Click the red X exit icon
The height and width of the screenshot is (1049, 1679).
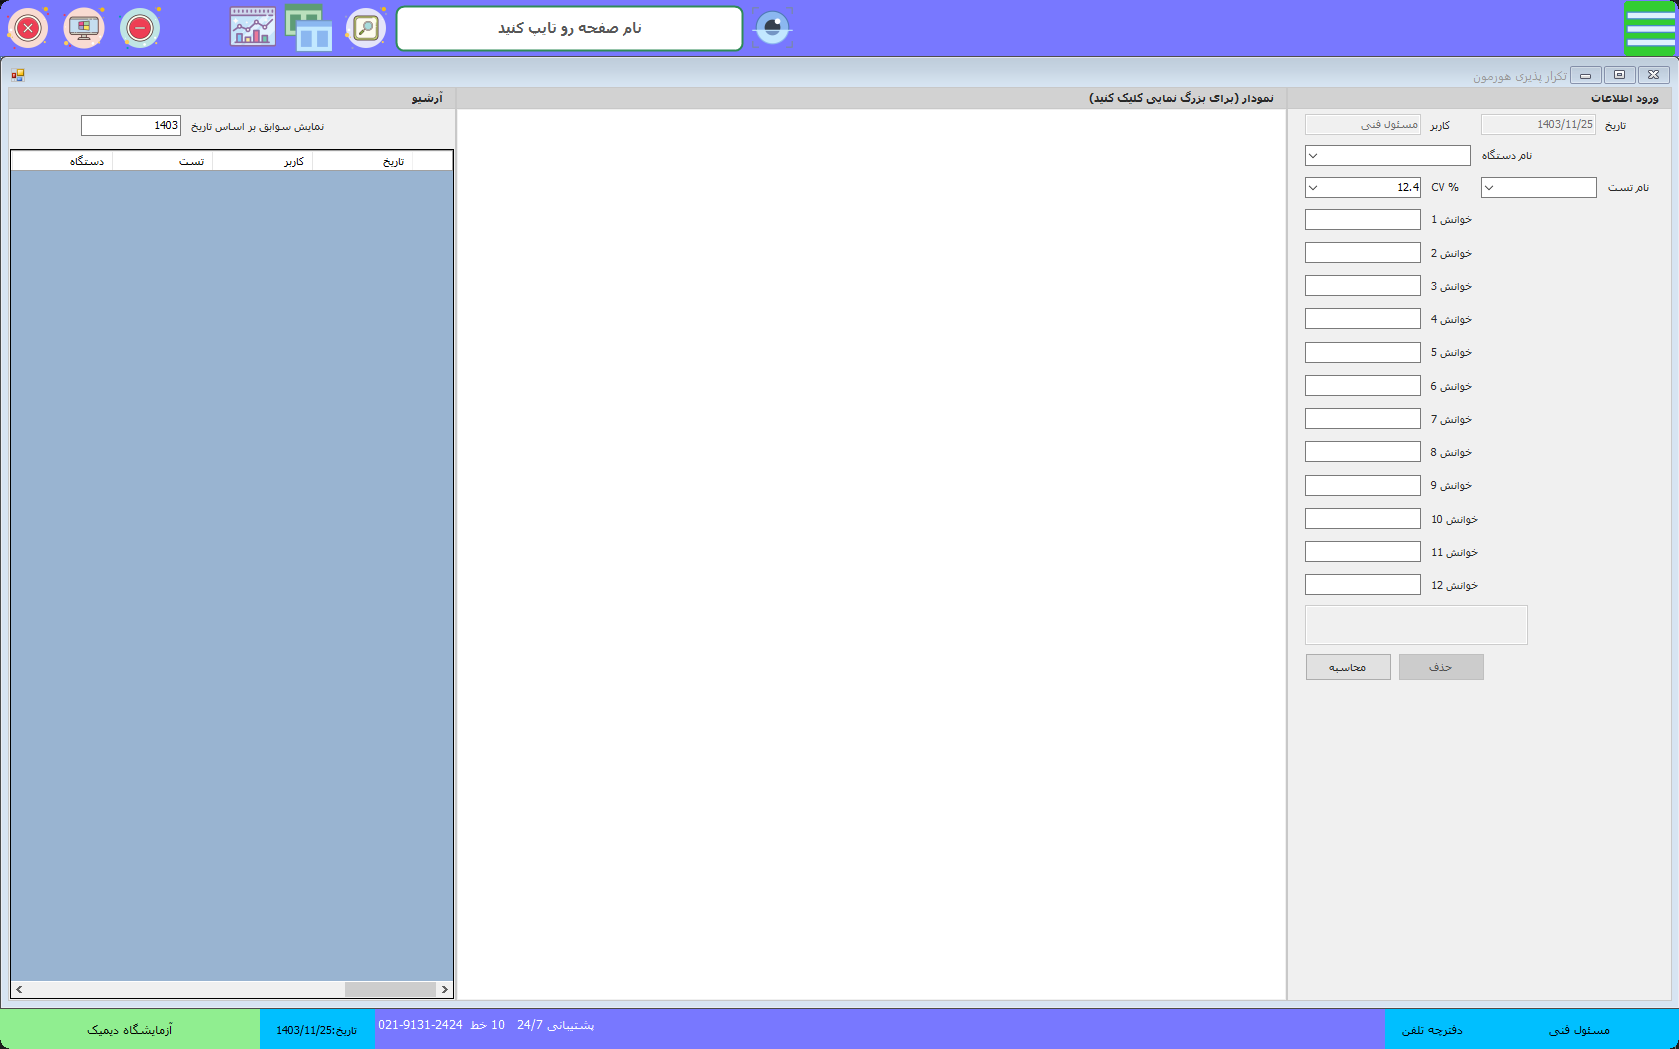(x=28, y=28)
